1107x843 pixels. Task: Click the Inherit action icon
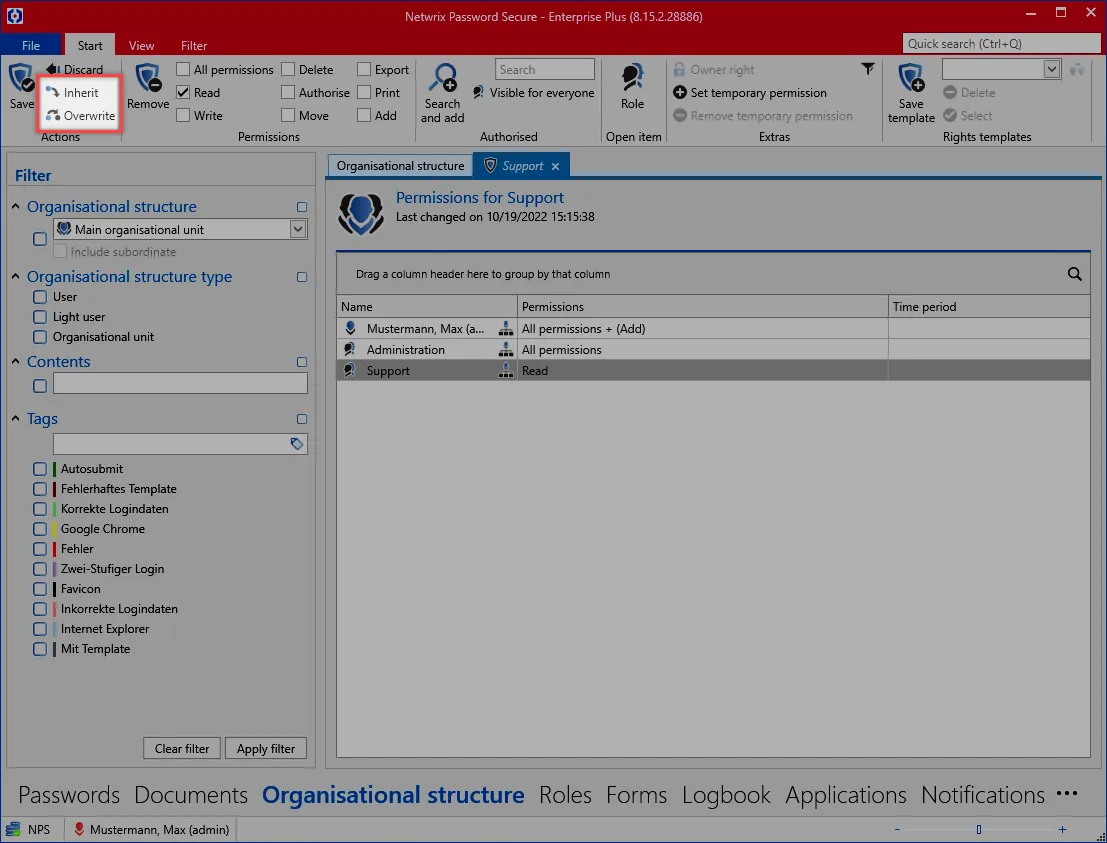click(x=54, y=93)
